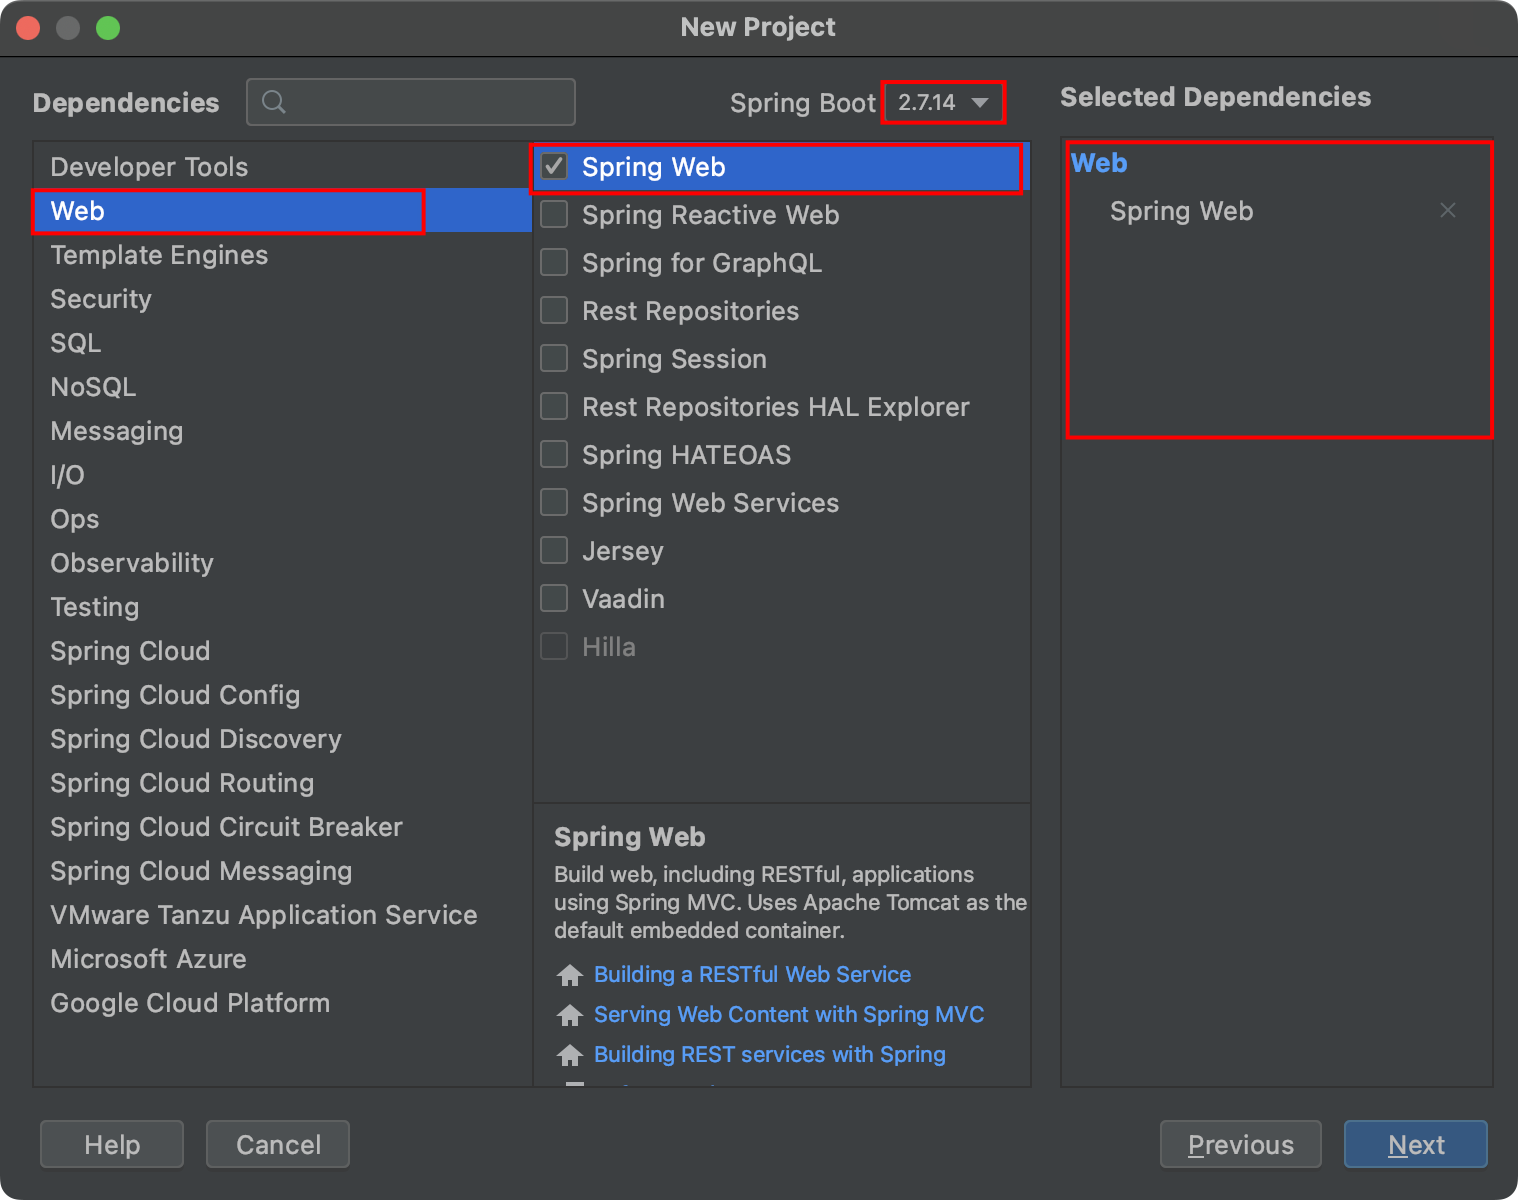This screenshot has height=1200, width=1518.
Task: Select Spring Cloud Routing category
Action: coord(282,783)
